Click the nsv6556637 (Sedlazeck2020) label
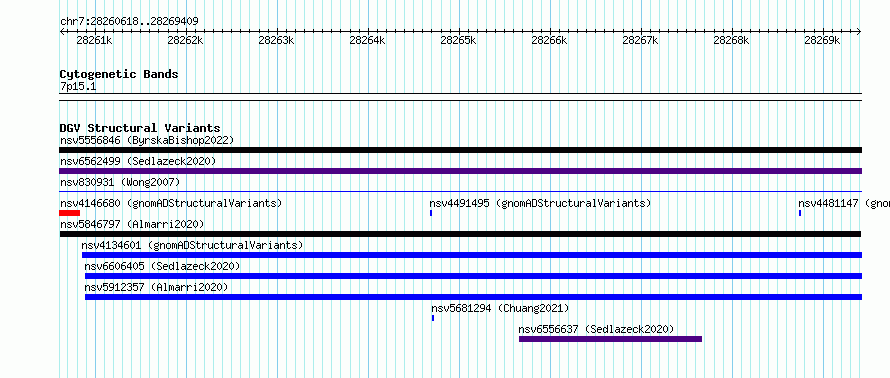This screenshot has height=378, width=890. (596, 329)
